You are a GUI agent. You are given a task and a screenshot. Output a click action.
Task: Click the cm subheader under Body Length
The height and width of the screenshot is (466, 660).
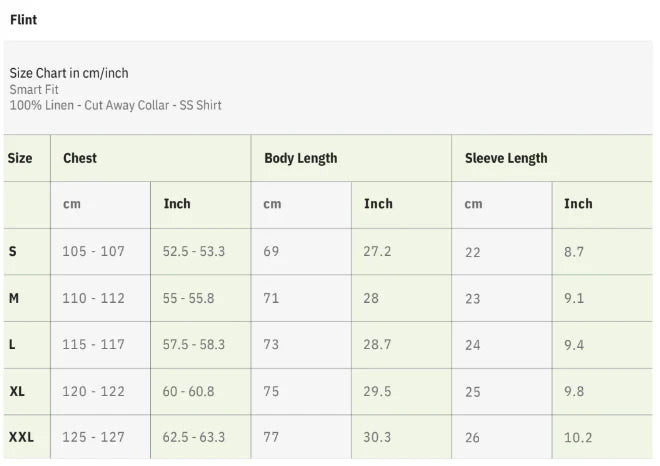tap(272, 204)
